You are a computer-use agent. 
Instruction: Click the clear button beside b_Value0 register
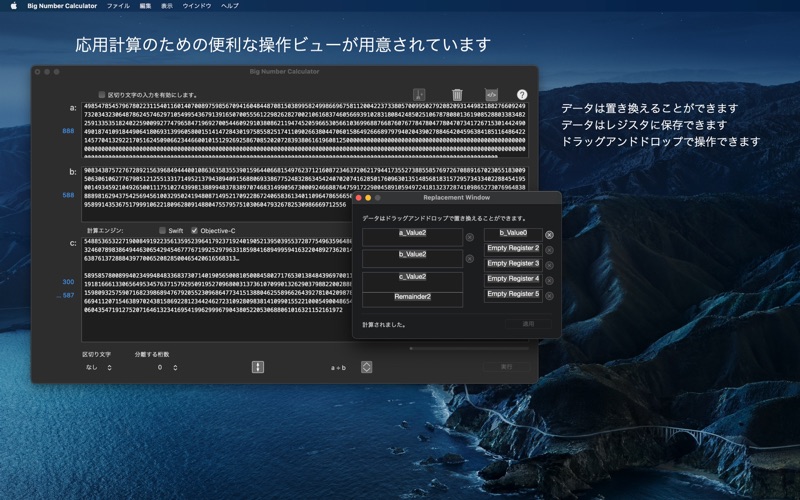549,235
